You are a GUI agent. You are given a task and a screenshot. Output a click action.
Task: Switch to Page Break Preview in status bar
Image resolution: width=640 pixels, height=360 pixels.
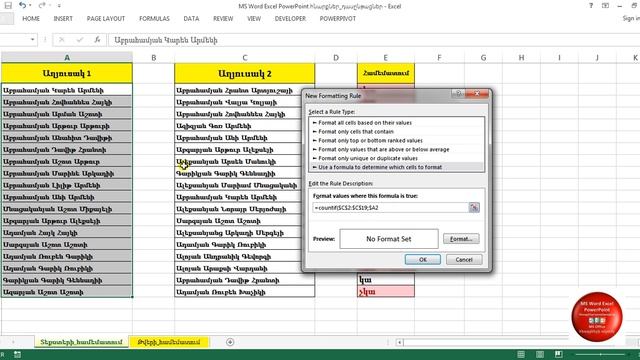click(x=558, y=354)
